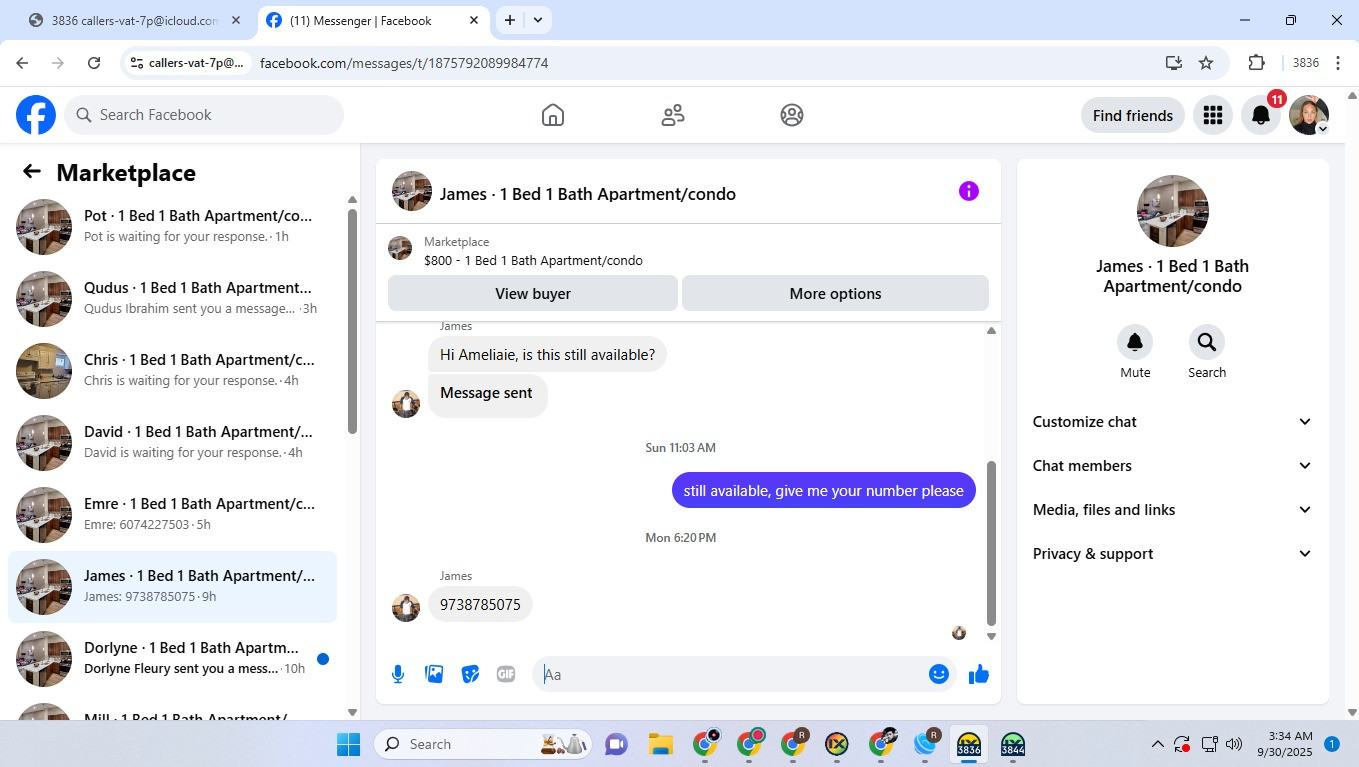
Task: Open the Chris apartment conversation
Action: [x=173, y=371]
